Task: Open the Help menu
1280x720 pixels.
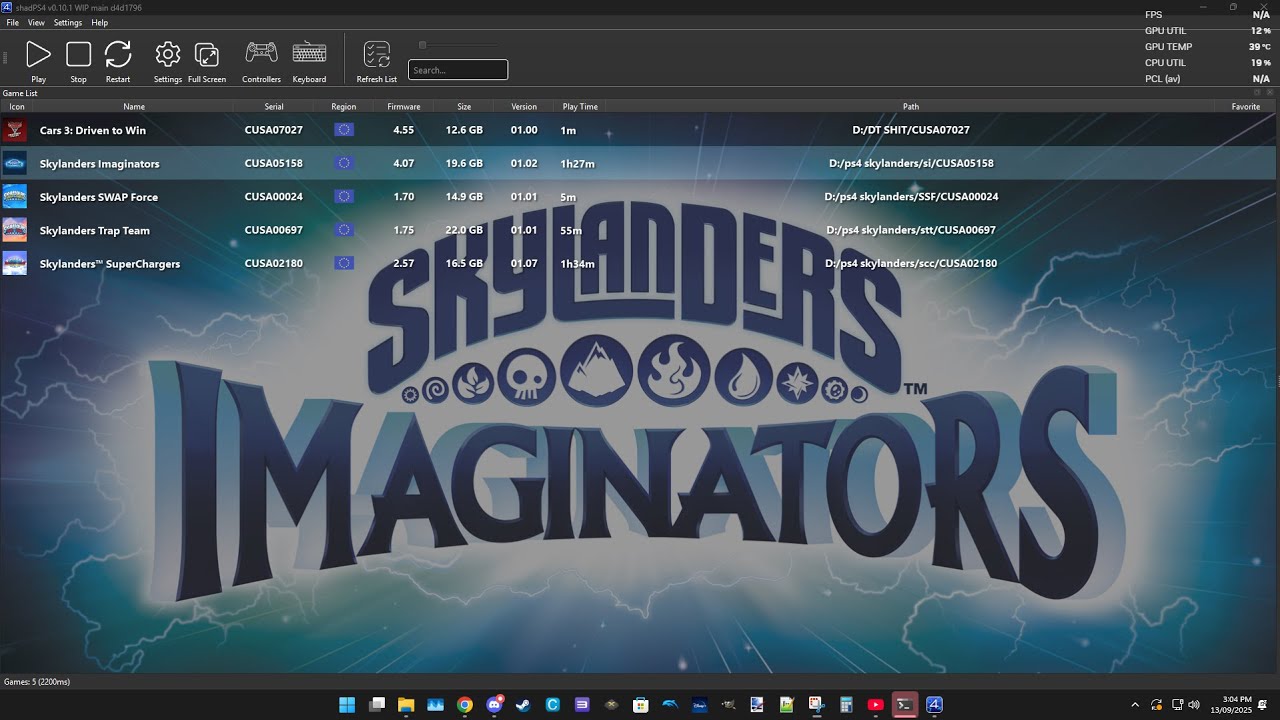Action: (x=99, y=22)
